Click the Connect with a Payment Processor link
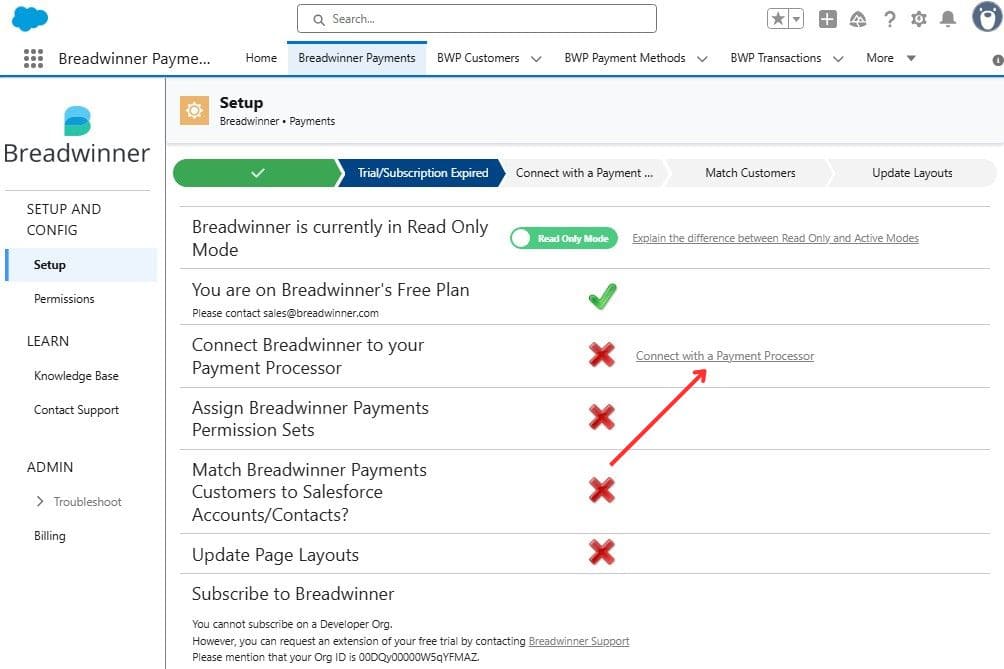Image resolution: width=1004 pixels, height=669 pixels. [725, 356]
